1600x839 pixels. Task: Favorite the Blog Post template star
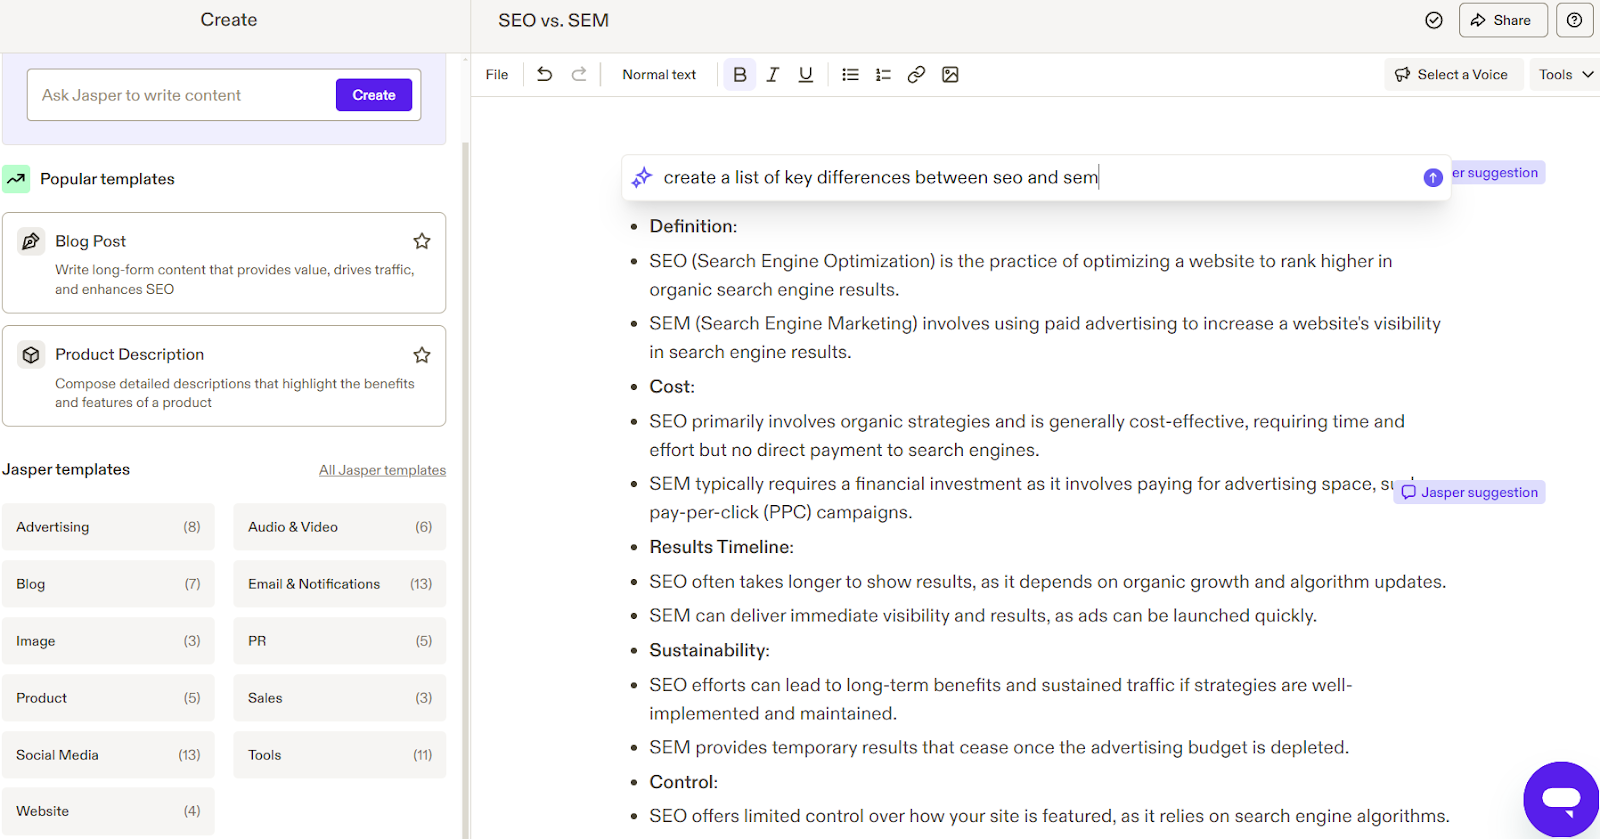(x=422, y=241)
